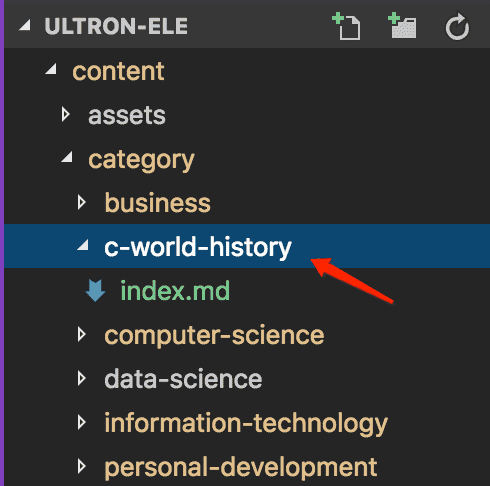This screenshot has width=490, height=486.
Task: Open the index.md file
Action: [x=175, y=291]
